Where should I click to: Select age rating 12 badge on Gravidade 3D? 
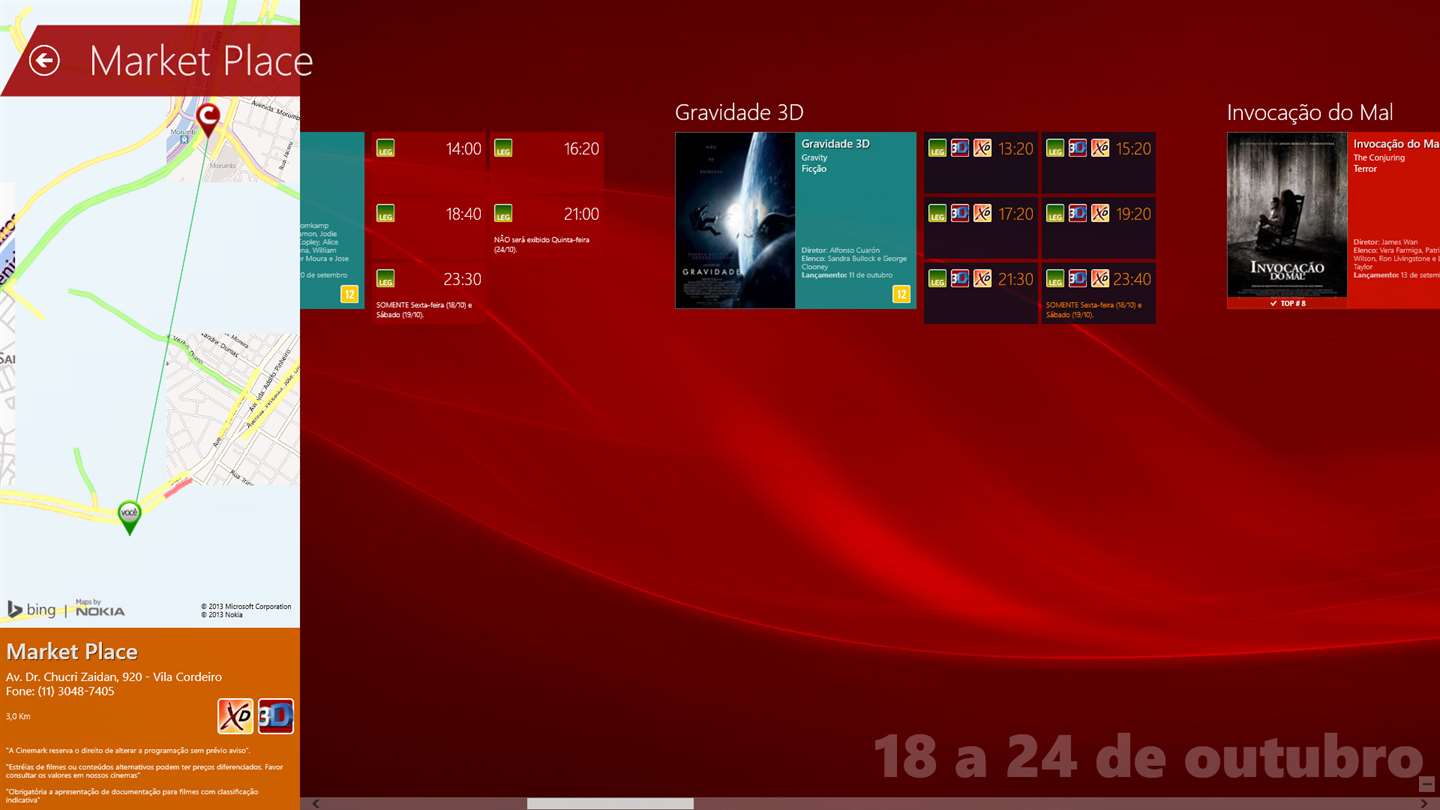[901, 294]
